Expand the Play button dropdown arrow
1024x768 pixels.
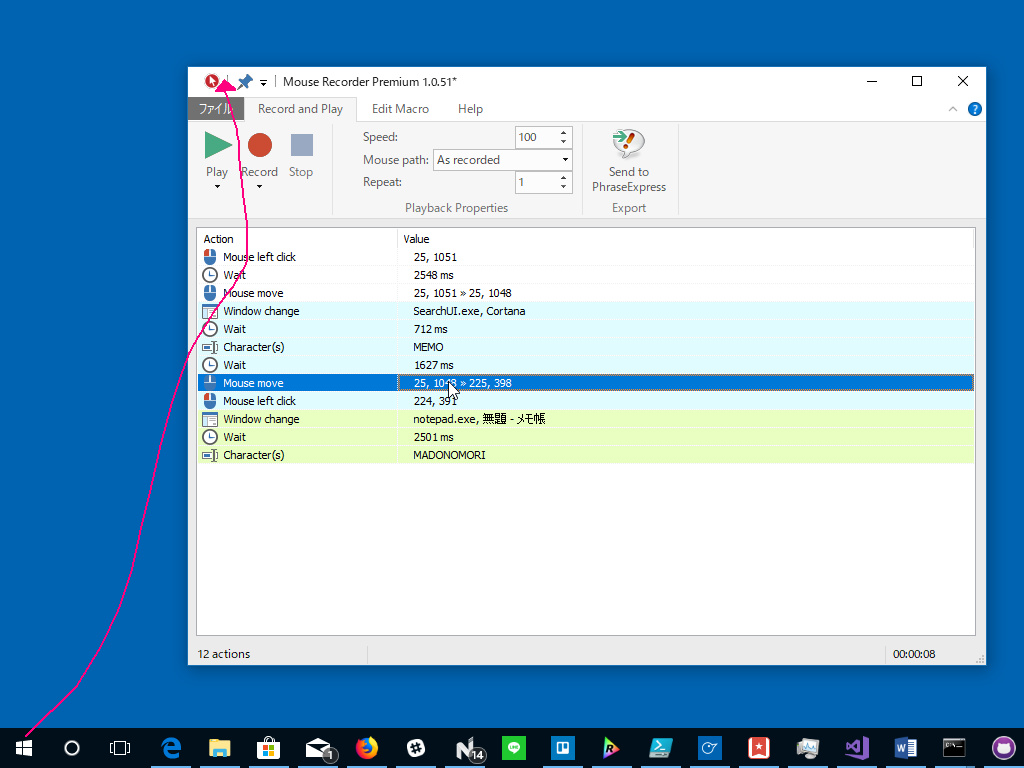217,187
